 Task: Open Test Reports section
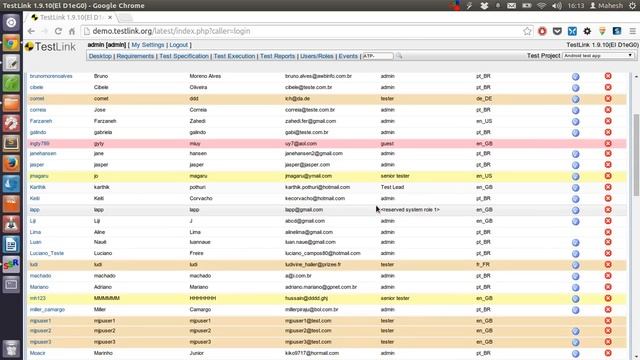point(278,56)
